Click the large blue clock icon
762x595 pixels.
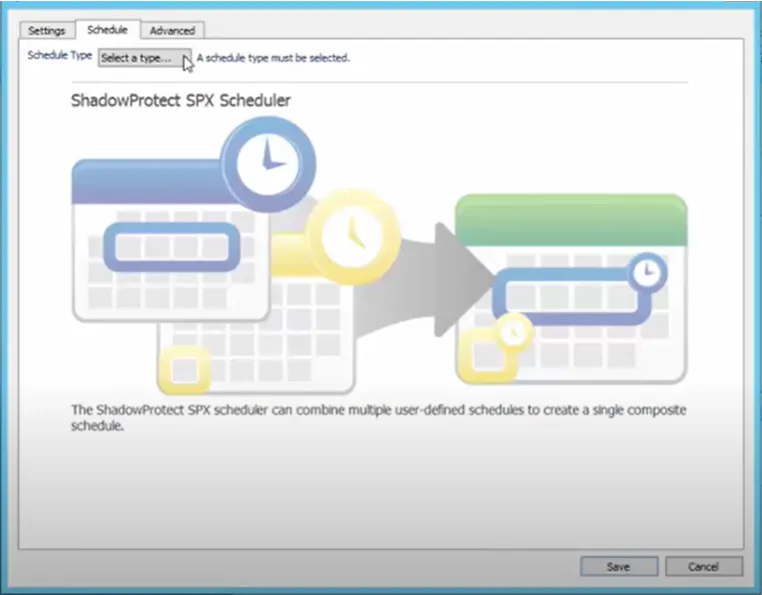(x=268, y=164)
